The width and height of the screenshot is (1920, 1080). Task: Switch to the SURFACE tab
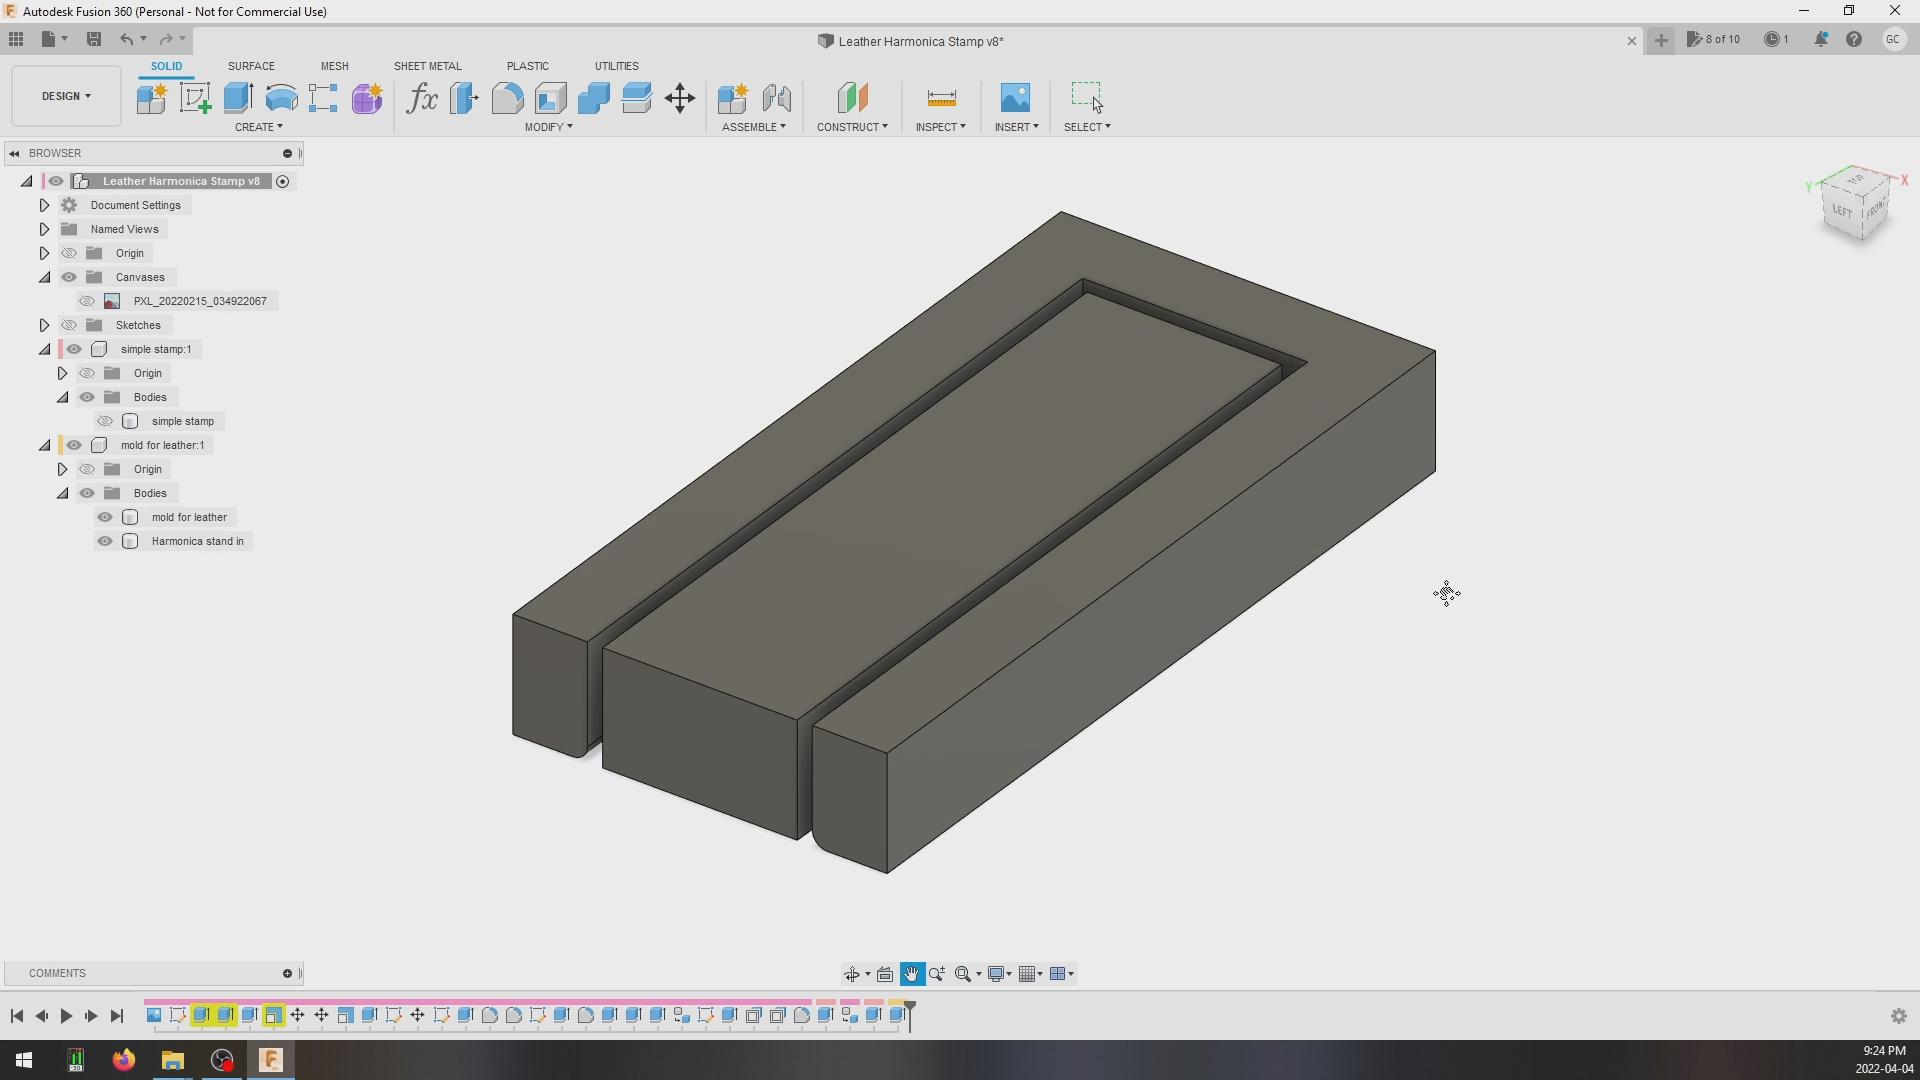coord(251,66)
